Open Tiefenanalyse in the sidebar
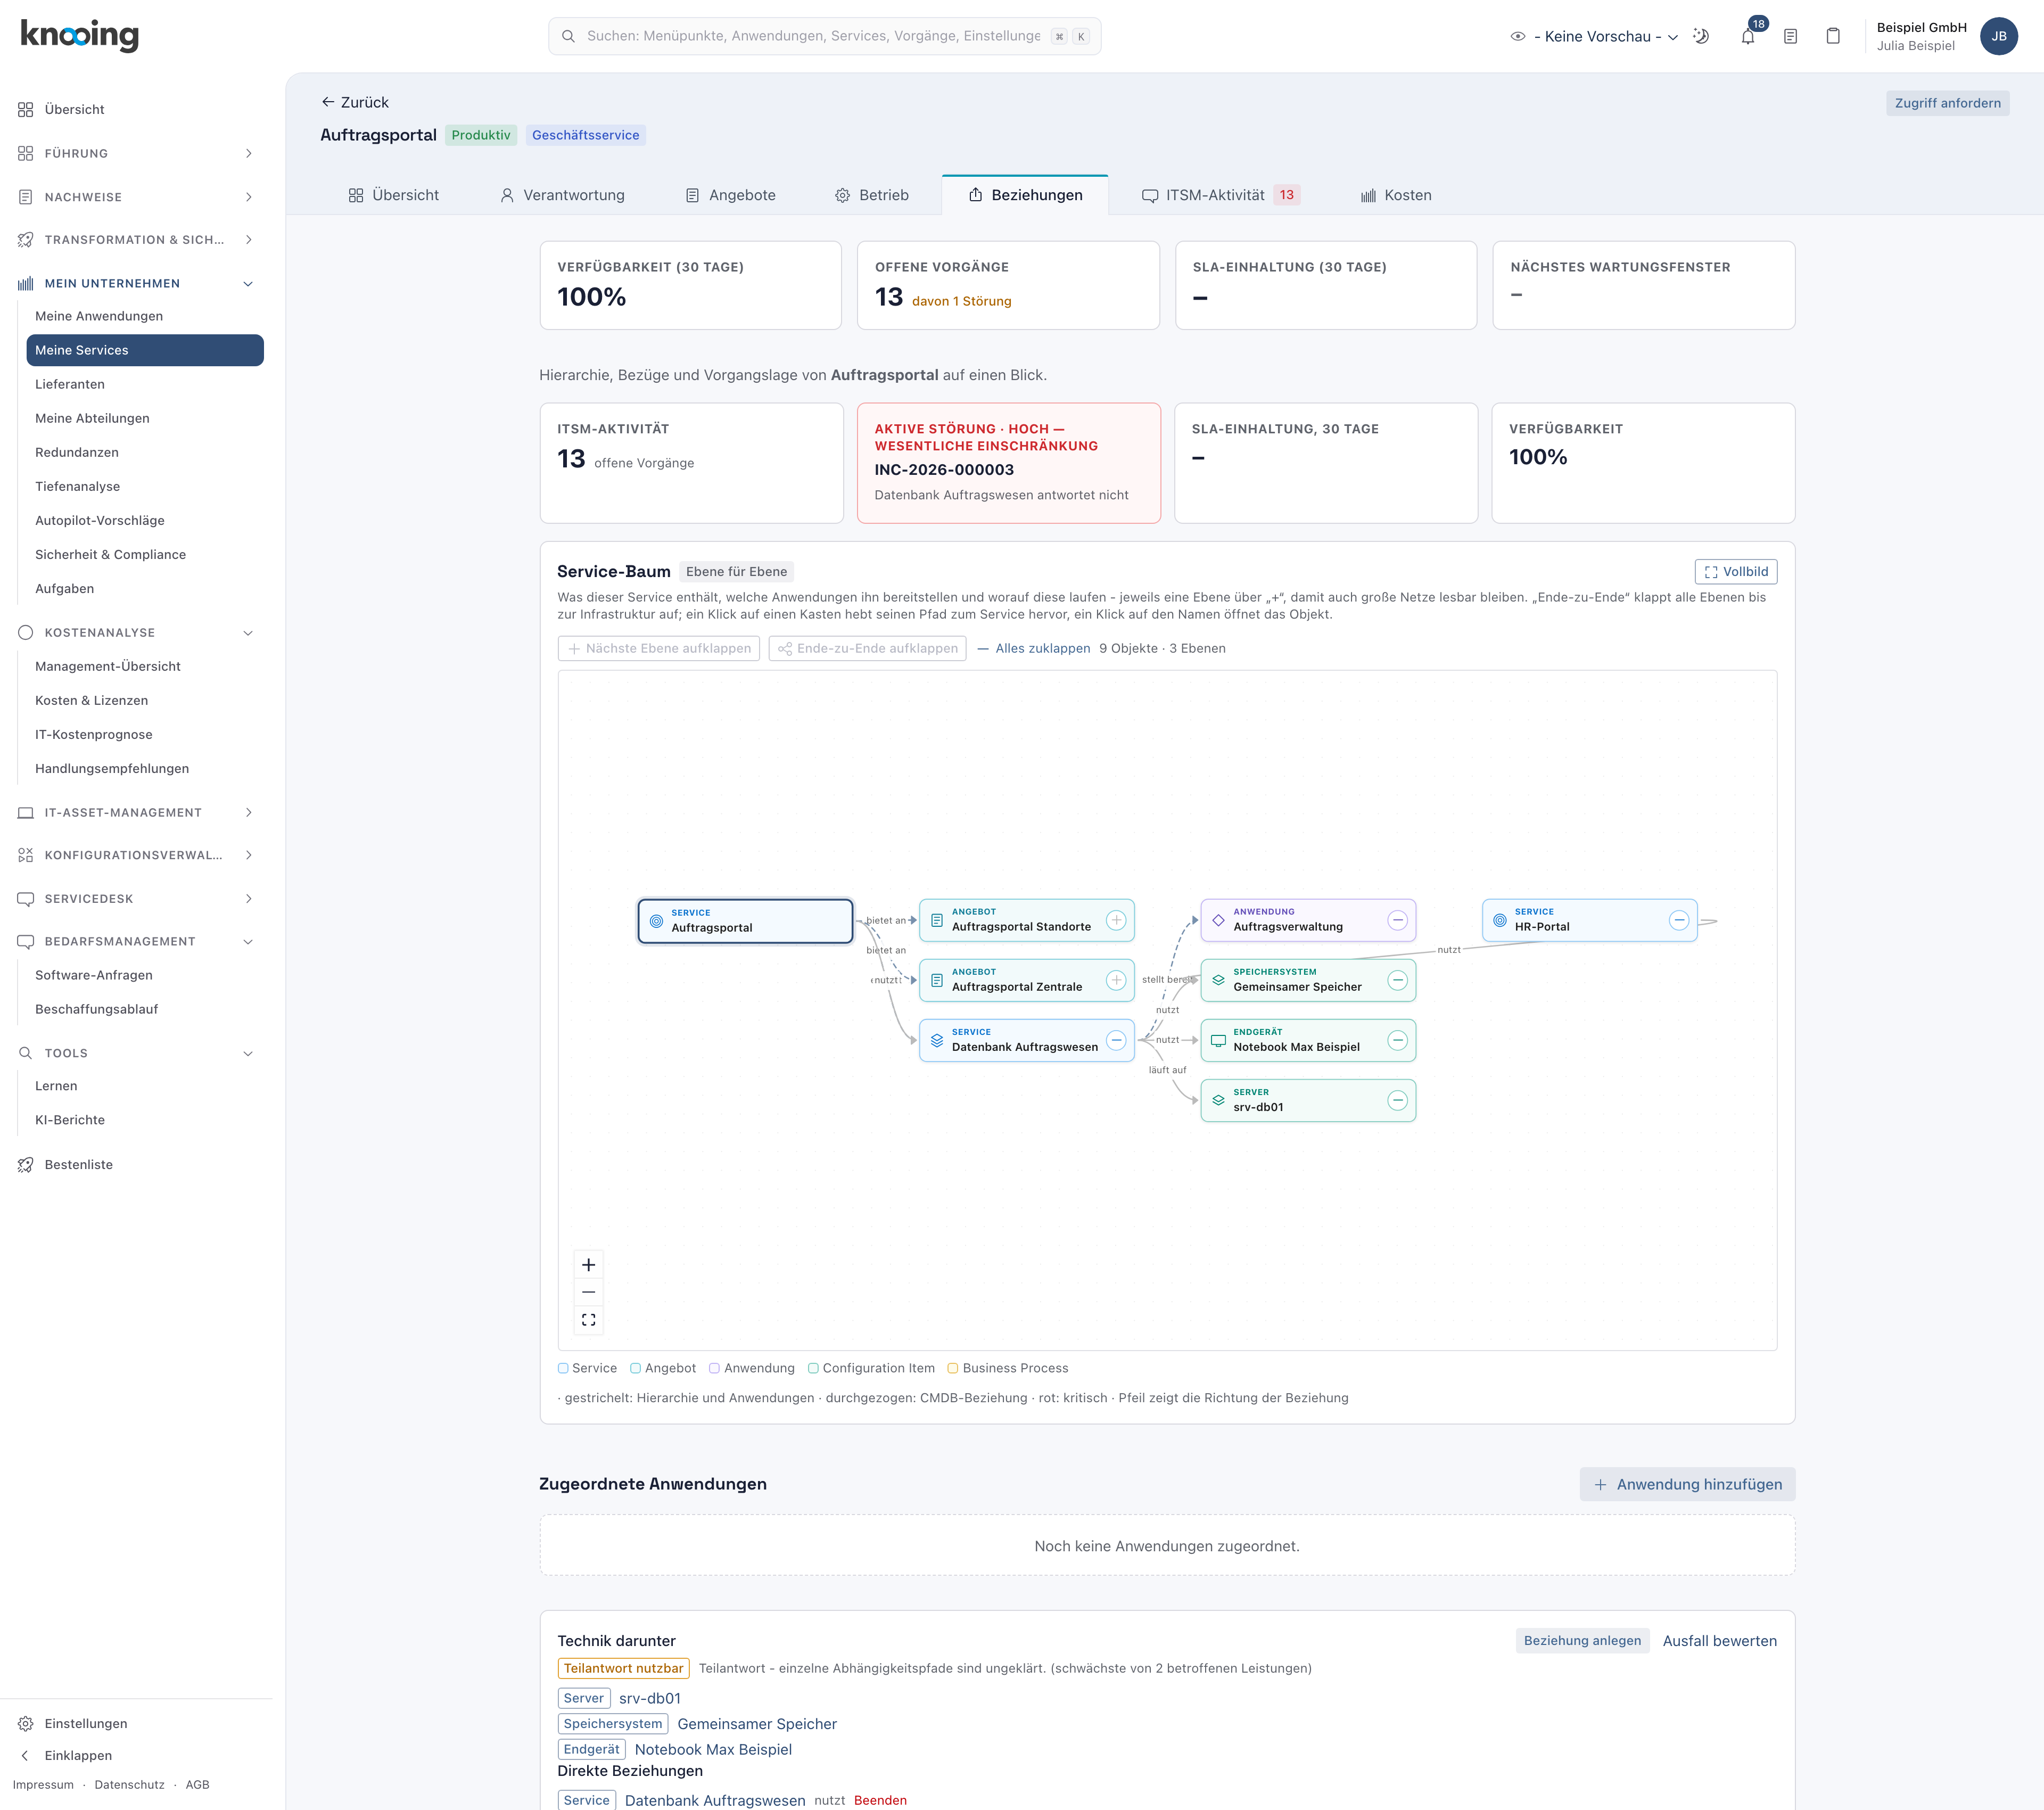Screen dimensions: 2044x1810 tap(145, 486)
